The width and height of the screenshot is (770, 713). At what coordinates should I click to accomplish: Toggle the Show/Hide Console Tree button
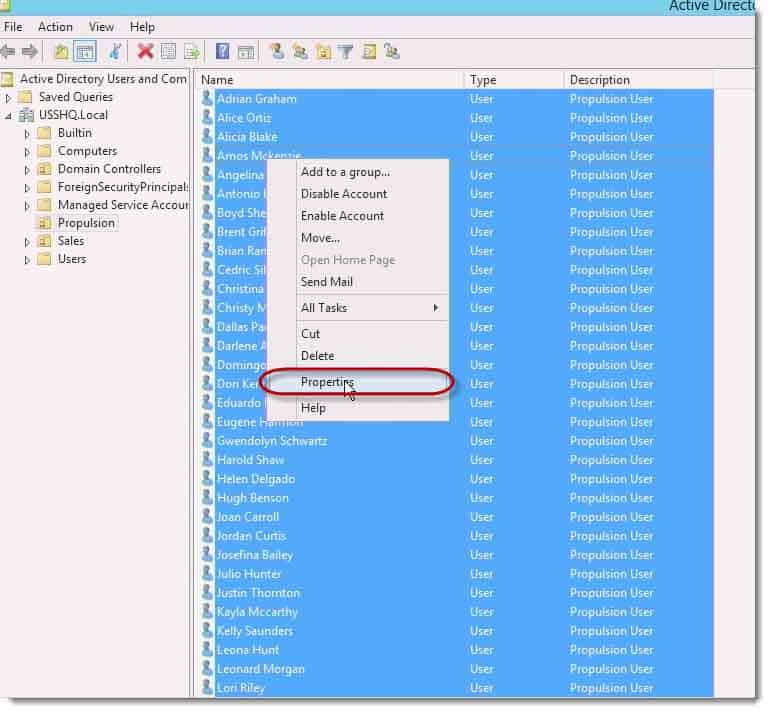coord(84,52)
